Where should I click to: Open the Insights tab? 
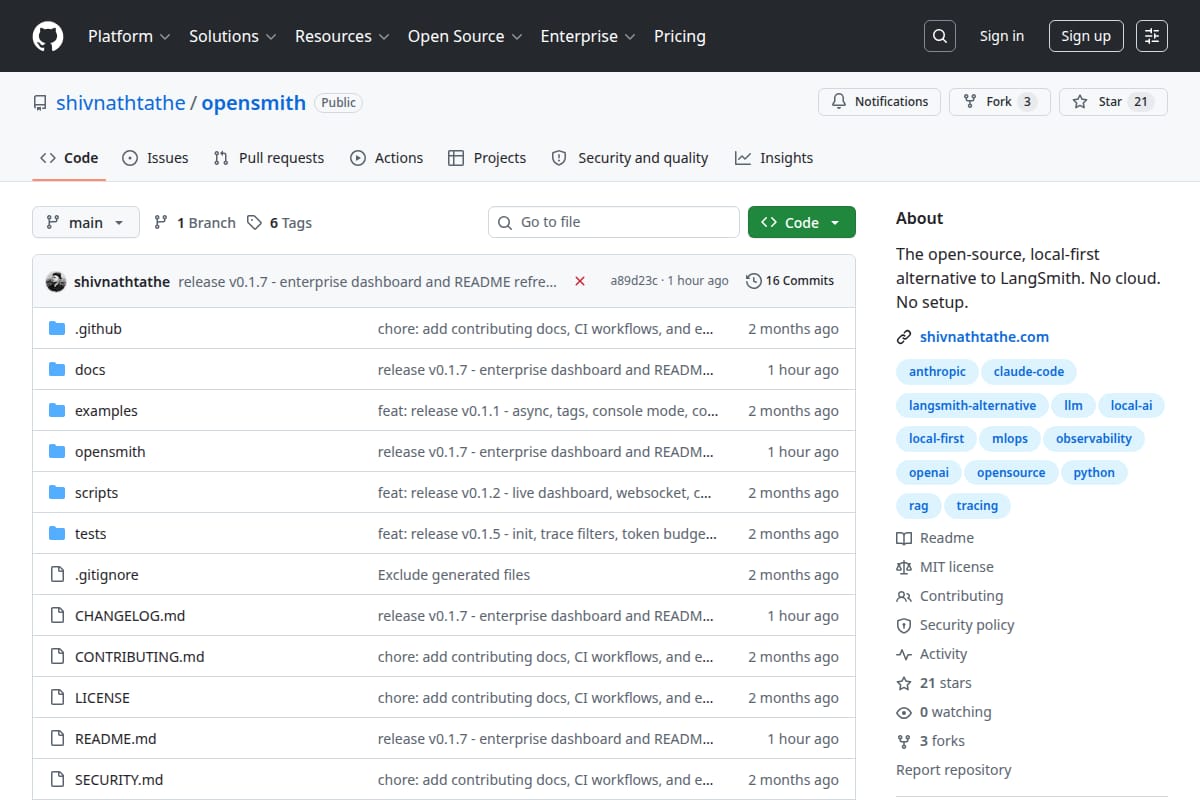point(774,158)
